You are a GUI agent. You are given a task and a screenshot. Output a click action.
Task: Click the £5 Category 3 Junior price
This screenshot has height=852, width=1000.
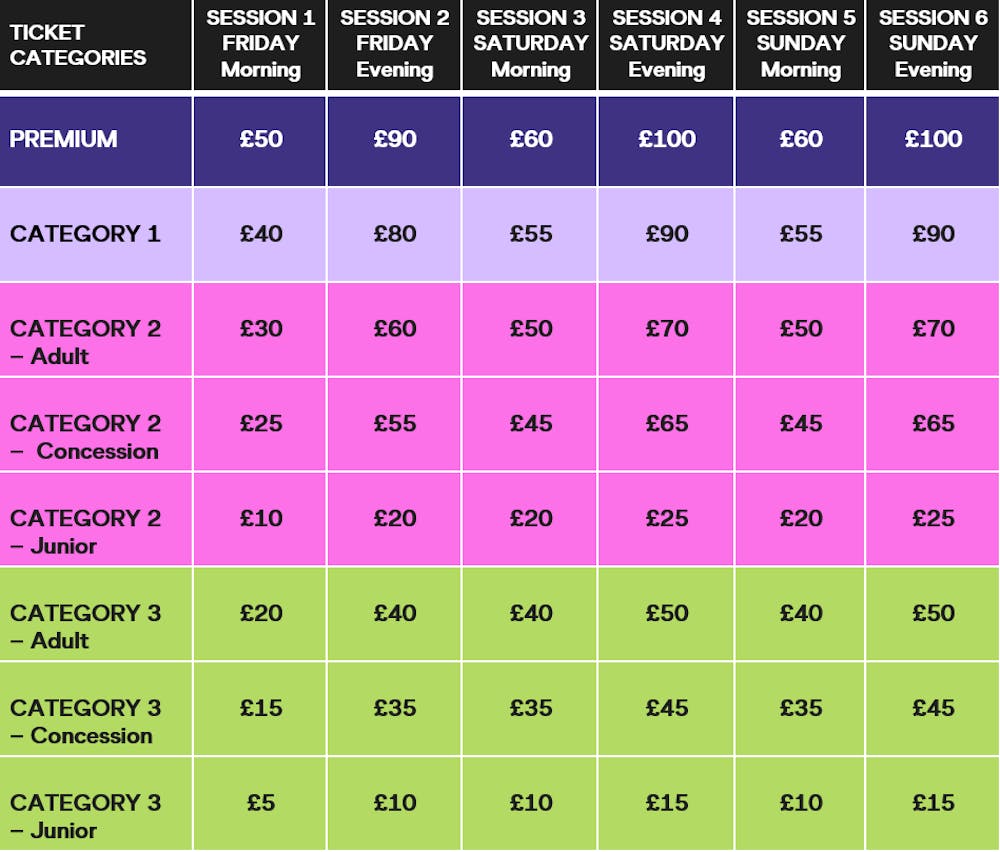click(261, 802)
